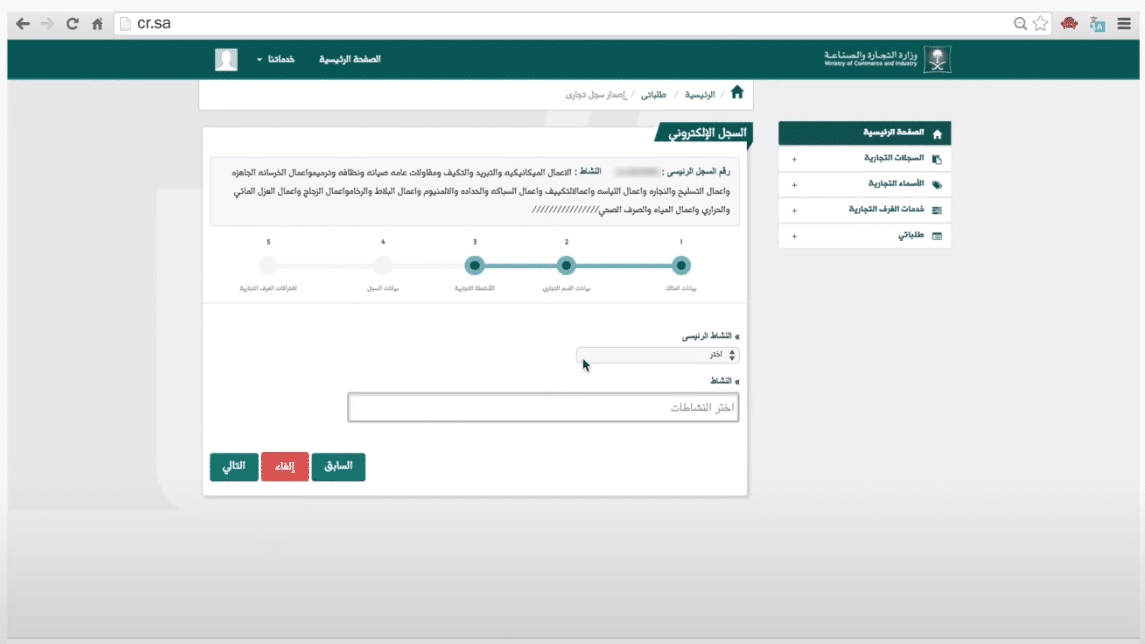This screenshot has height=644, width=1145.
Task: Select step 4 بيانات السجل marker
Action: coord(383,266)
